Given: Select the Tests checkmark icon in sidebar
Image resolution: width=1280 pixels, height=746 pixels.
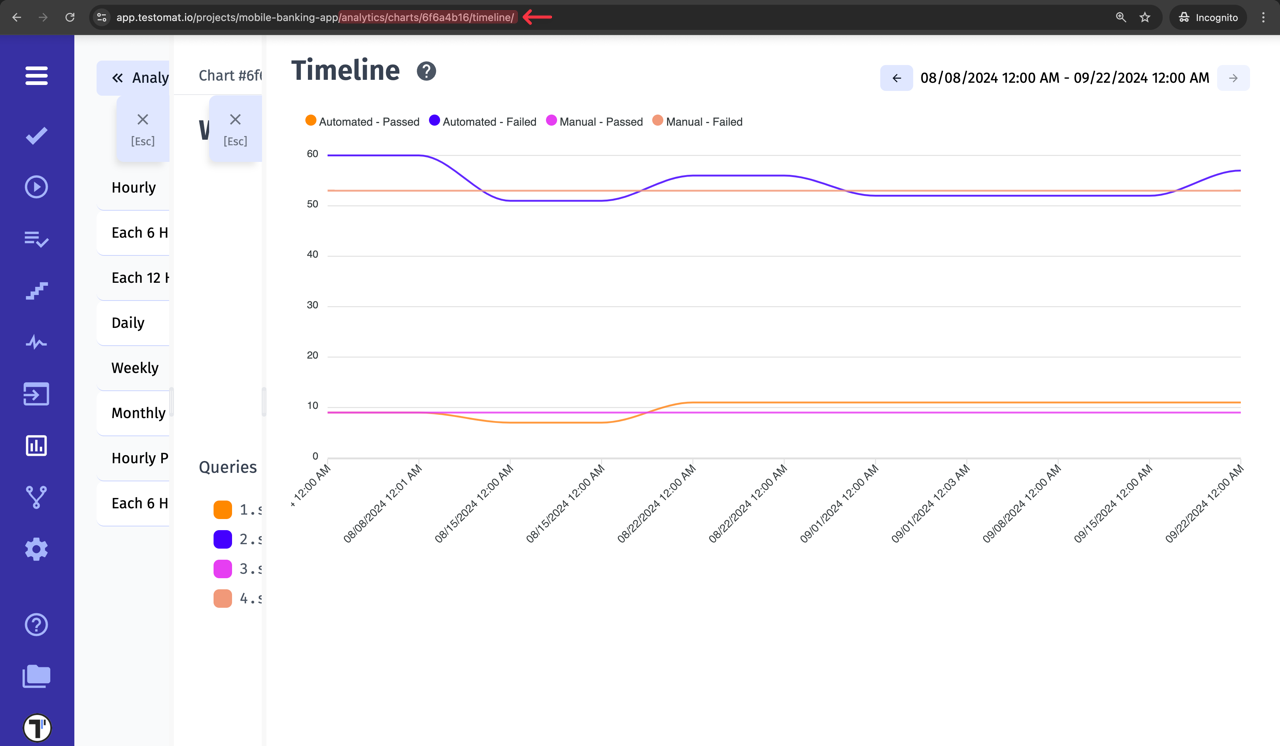Looking at the screenshot, I should [x=36, y=135].
